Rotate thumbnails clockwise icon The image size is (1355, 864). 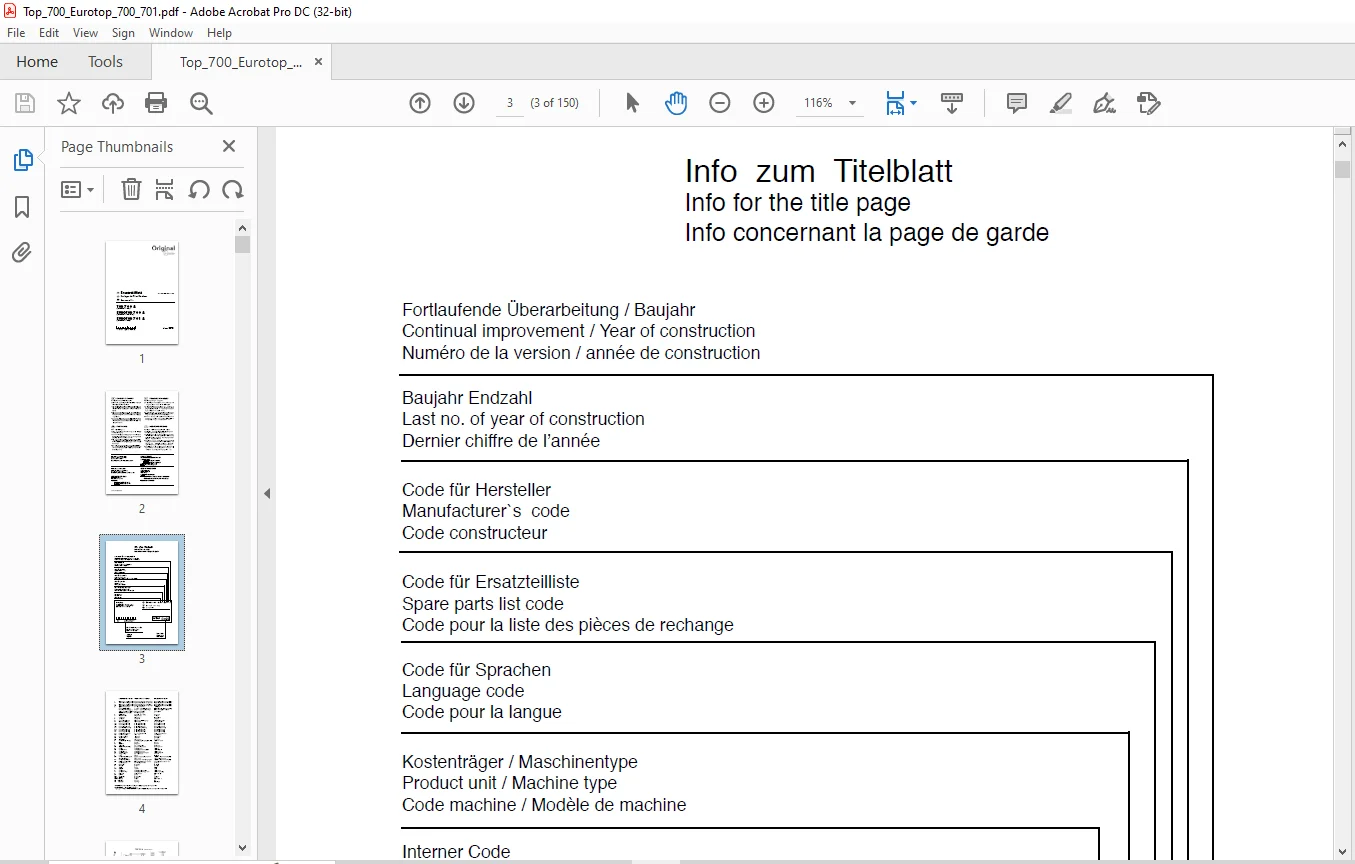tap(233, 189)
